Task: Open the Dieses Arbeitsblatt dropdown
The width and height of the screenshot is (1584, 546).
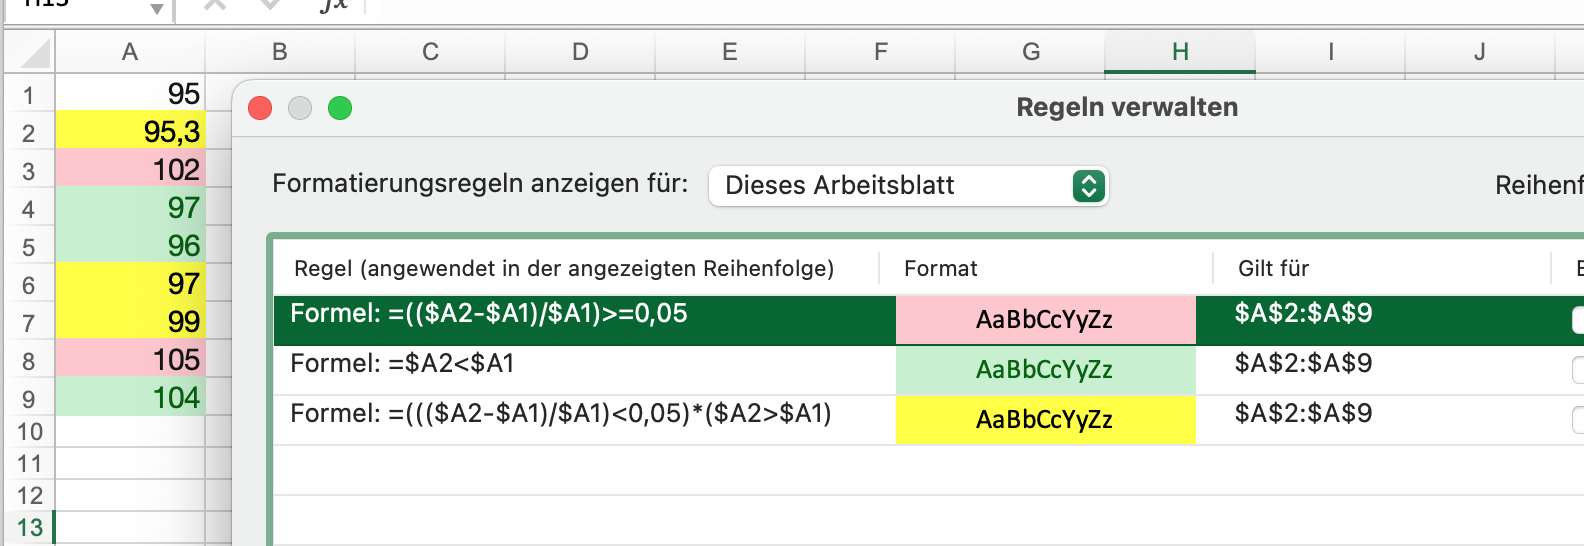Action: coord(908,186)
